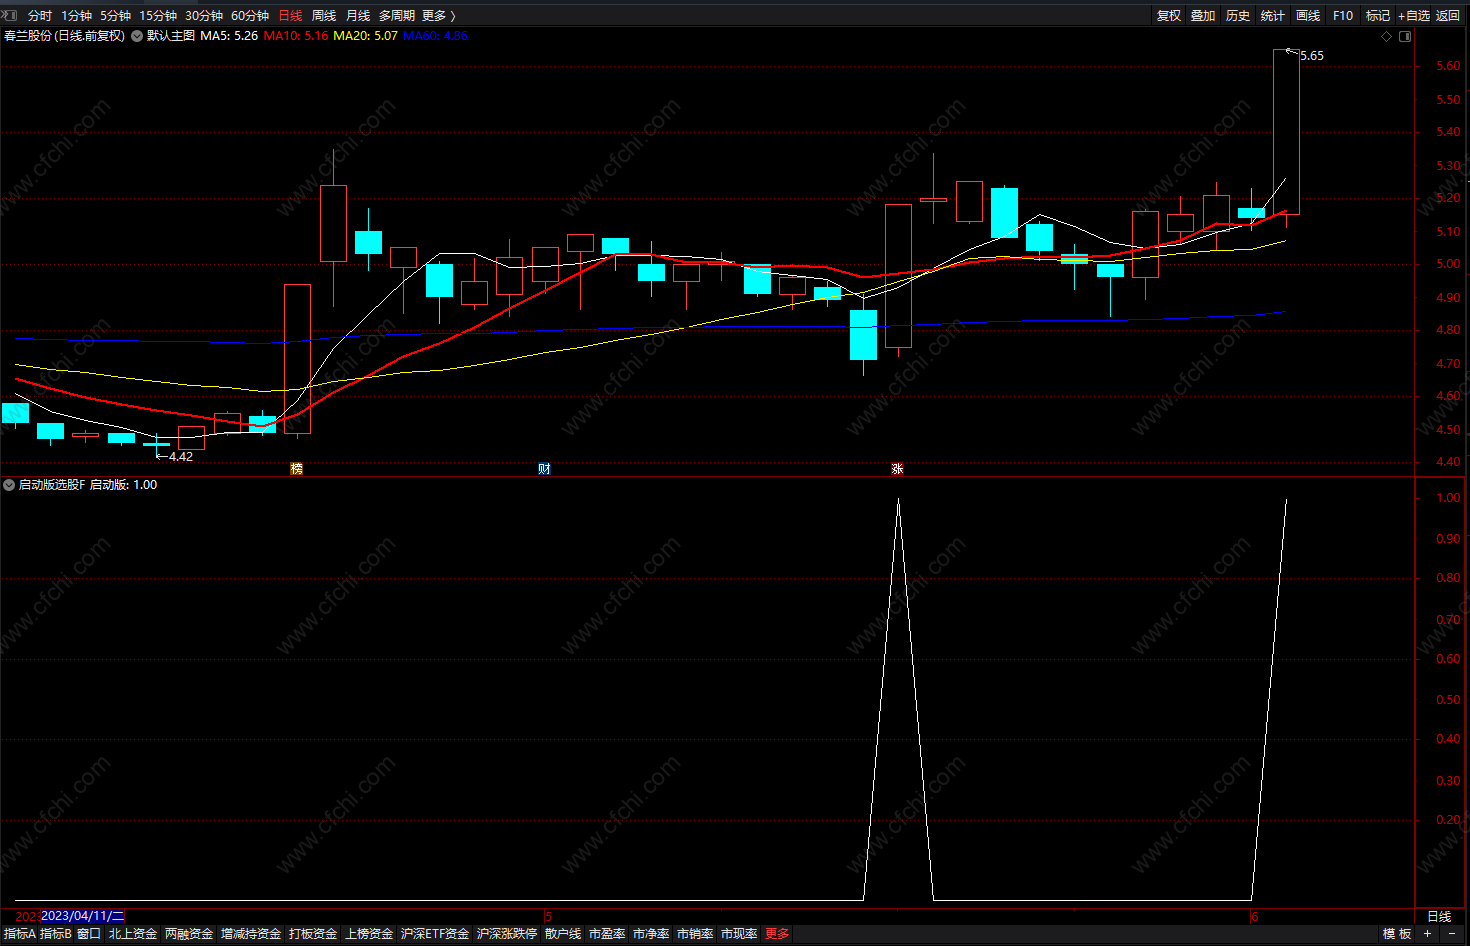Activate the 画线 drawing tool button
Viewport: 1470px width, 946px height.
click(1308, 16)
